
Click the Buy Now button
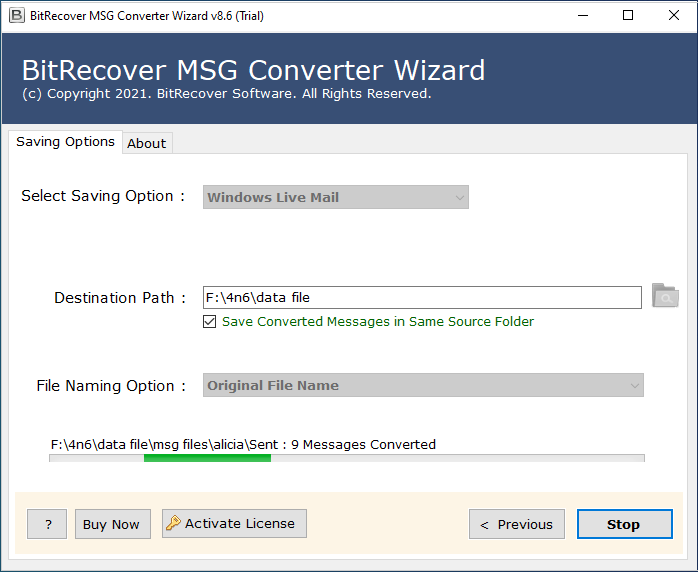[x=111, y=524]
